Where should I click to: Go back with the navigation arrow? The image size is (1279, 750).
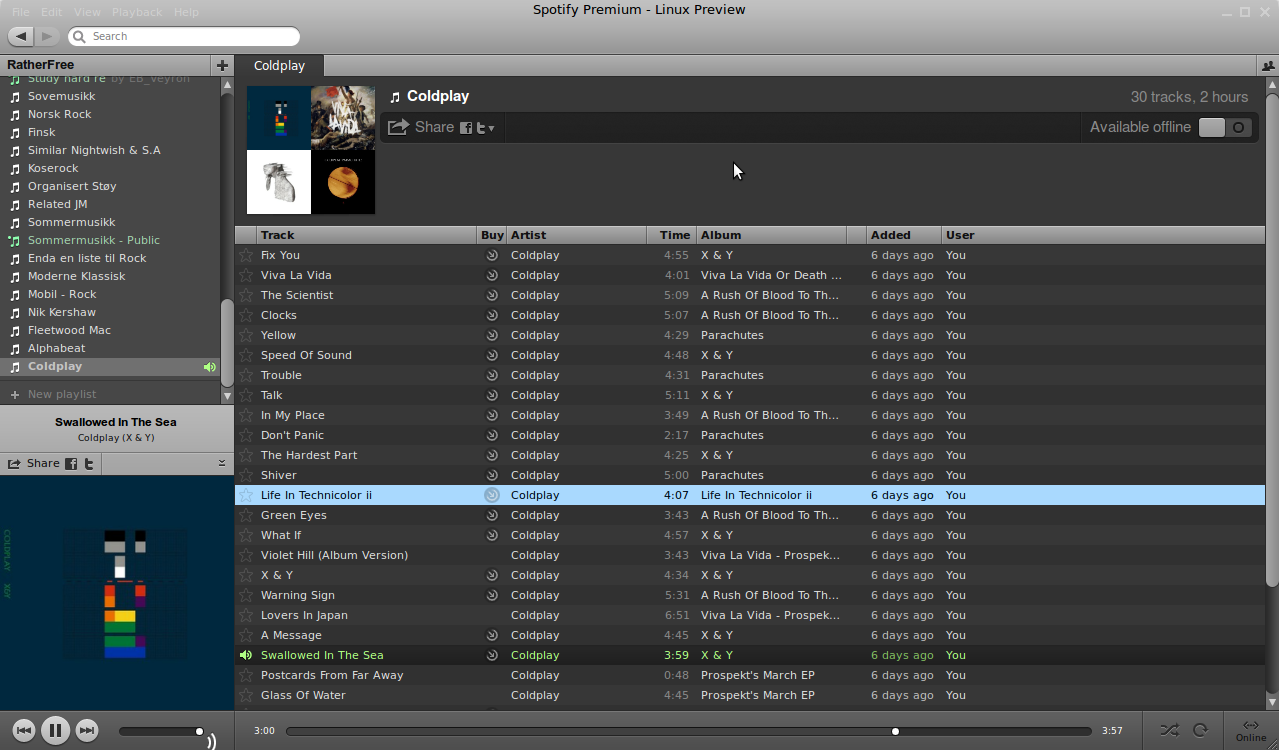tap(21, 36)
